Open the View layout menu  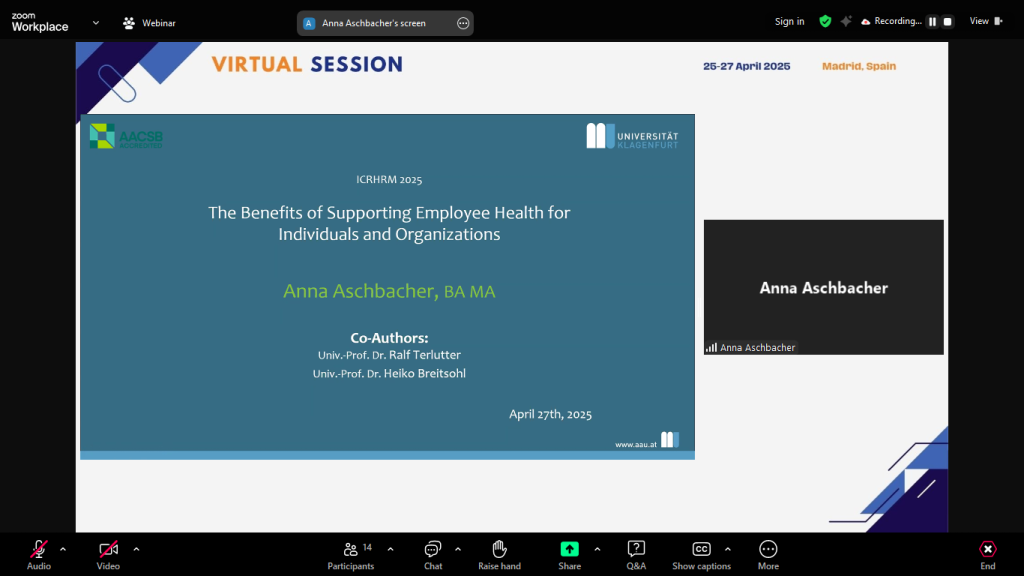[984, 22]
